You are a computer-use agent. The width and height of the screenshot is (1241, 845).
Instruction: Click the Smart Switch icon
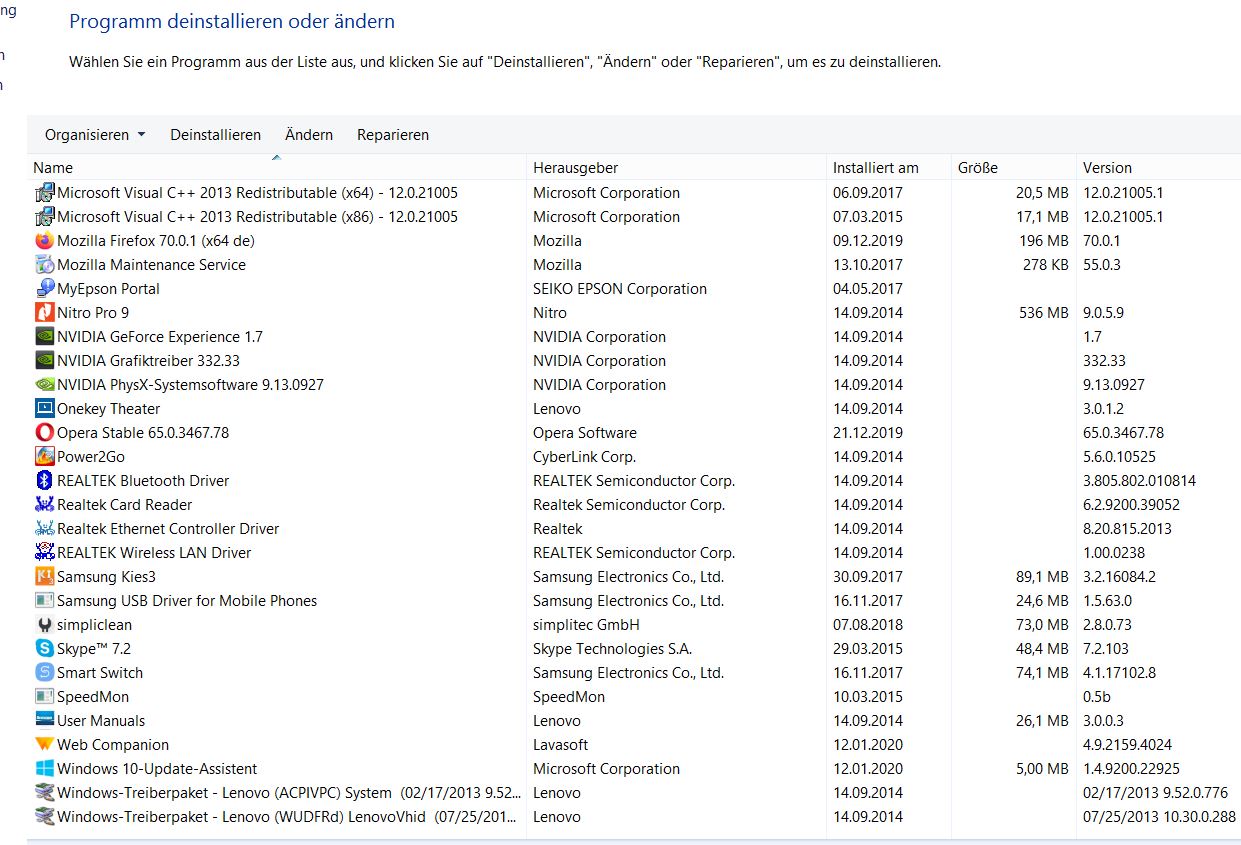(x=44, y=672)
